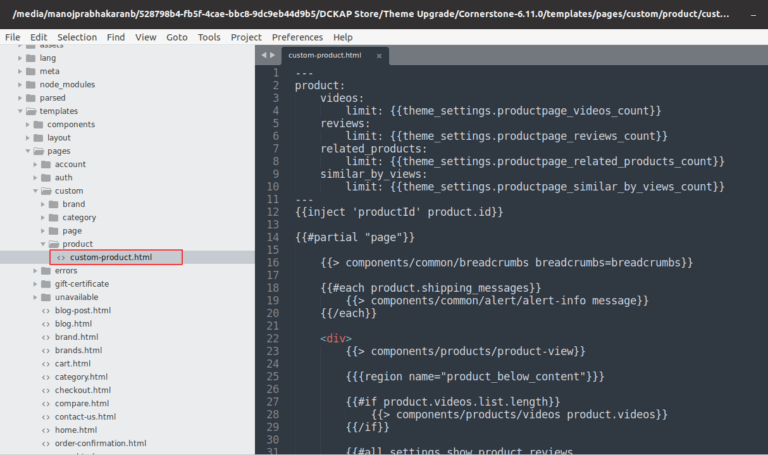
Task: Click the custom open-folder icon
Action: pyautogui.click(x=46, y=191)
